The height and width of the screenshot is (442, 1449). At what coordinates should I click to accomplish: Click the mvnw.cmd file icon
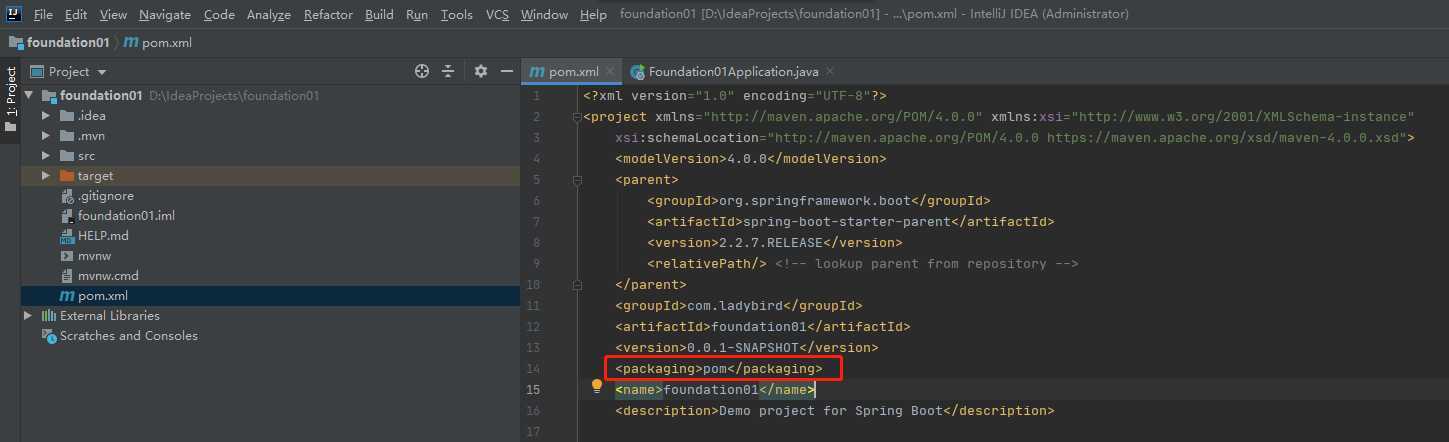[67, 276]
